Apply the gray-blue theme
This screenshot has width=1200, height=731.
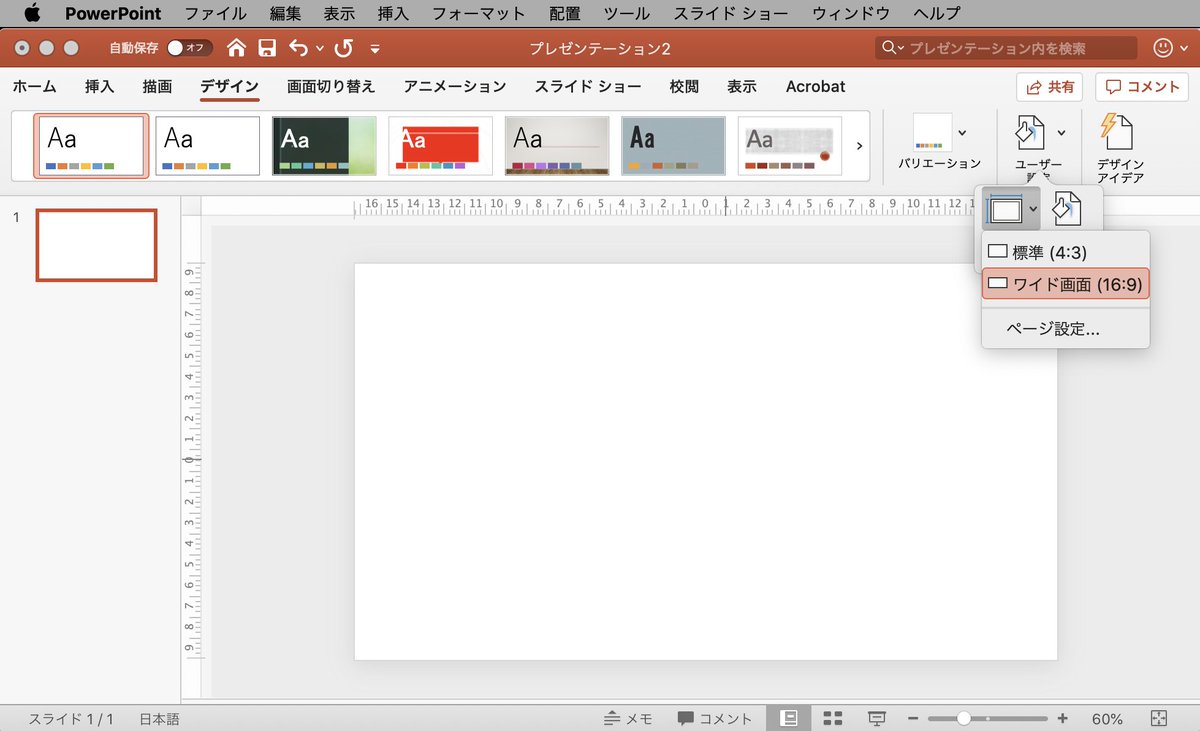673,146
